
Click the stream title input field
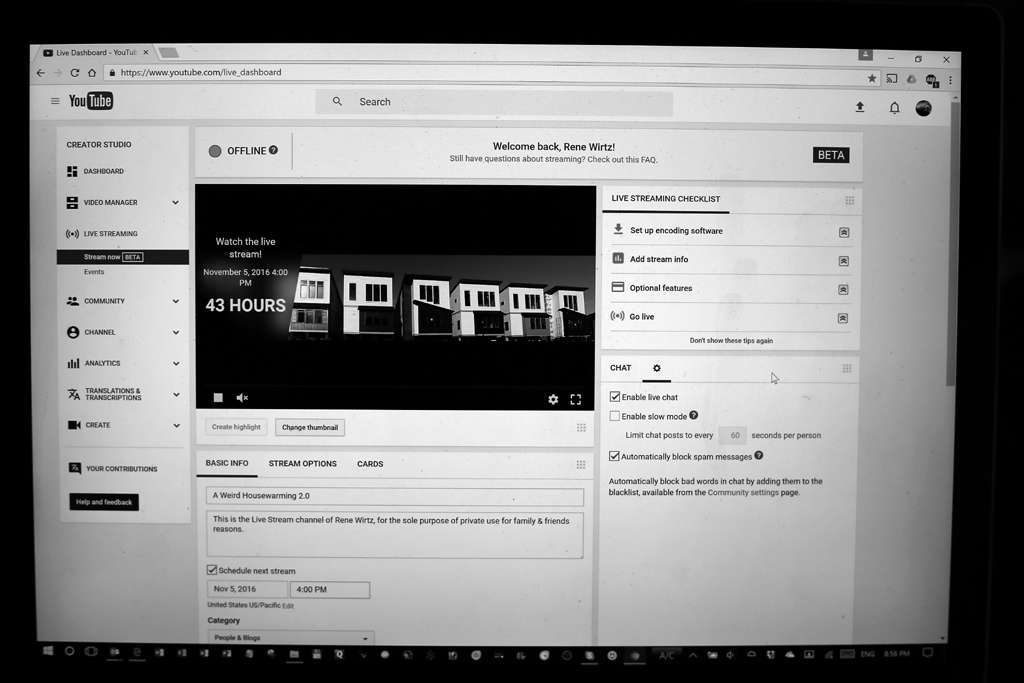tap(394, 496)
